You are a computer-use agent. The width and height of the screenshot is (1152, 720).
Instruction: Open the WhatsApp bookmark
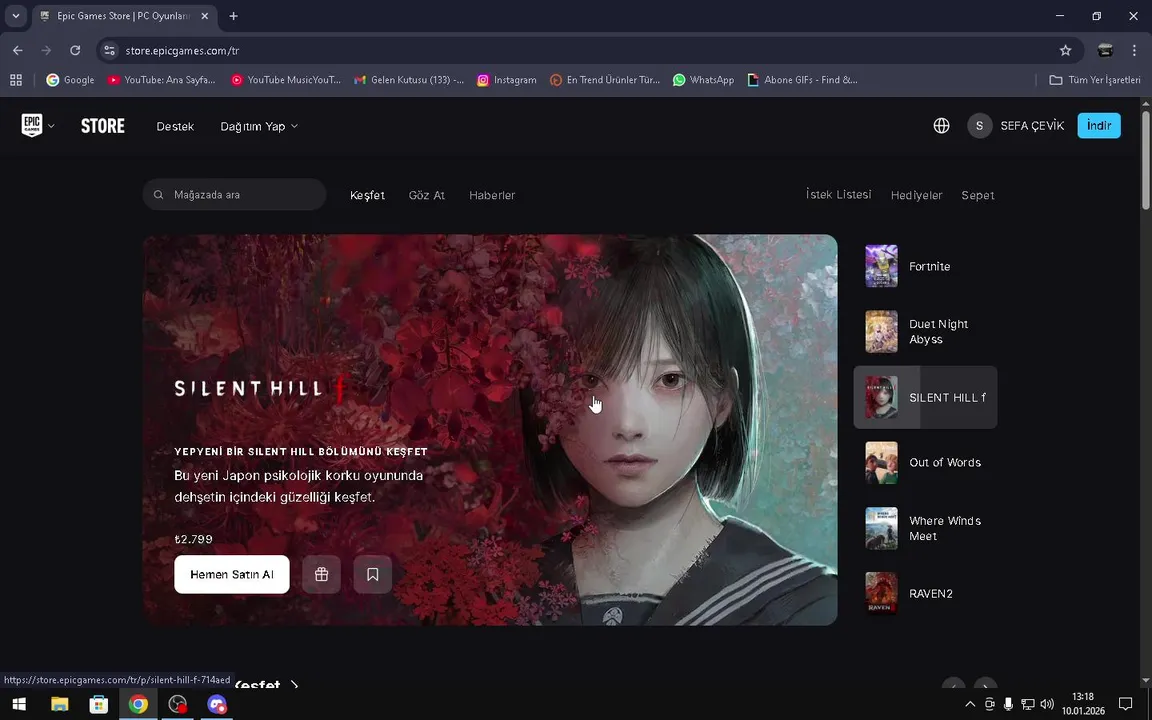(x=703, y=79)
